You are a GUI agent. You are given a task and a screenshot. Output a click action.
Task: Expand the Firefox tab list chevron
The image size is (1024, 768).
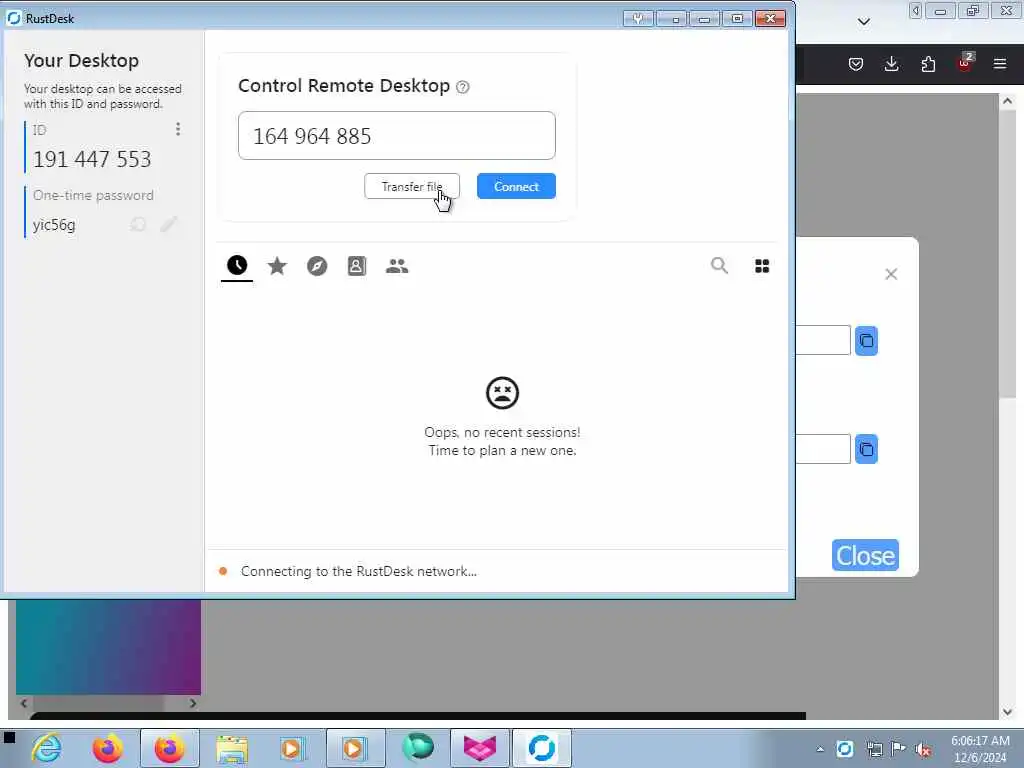[x=863, y=22]
